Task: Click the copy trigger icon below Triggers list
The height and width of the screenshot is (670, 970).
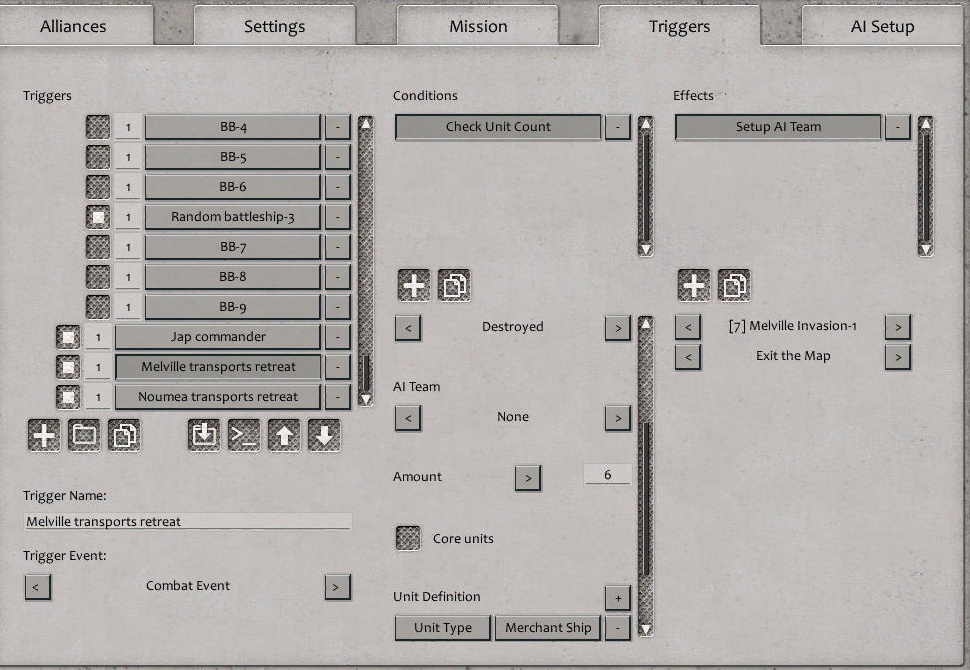Action: [x=124, y=436]
